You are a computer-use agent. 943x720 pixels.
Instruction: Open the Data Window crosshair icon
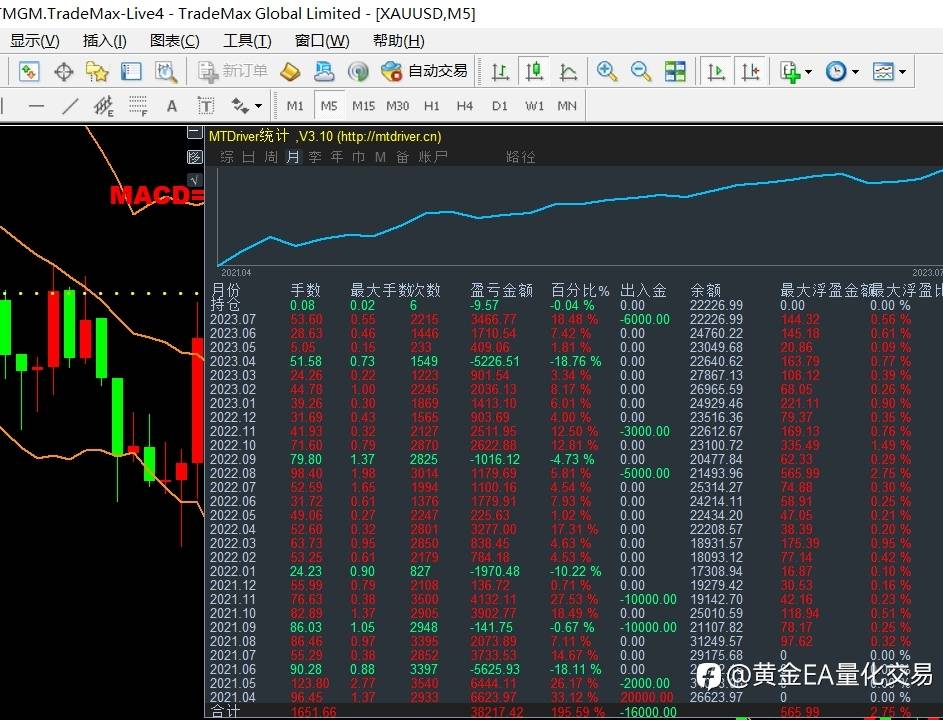coord(63,72)
